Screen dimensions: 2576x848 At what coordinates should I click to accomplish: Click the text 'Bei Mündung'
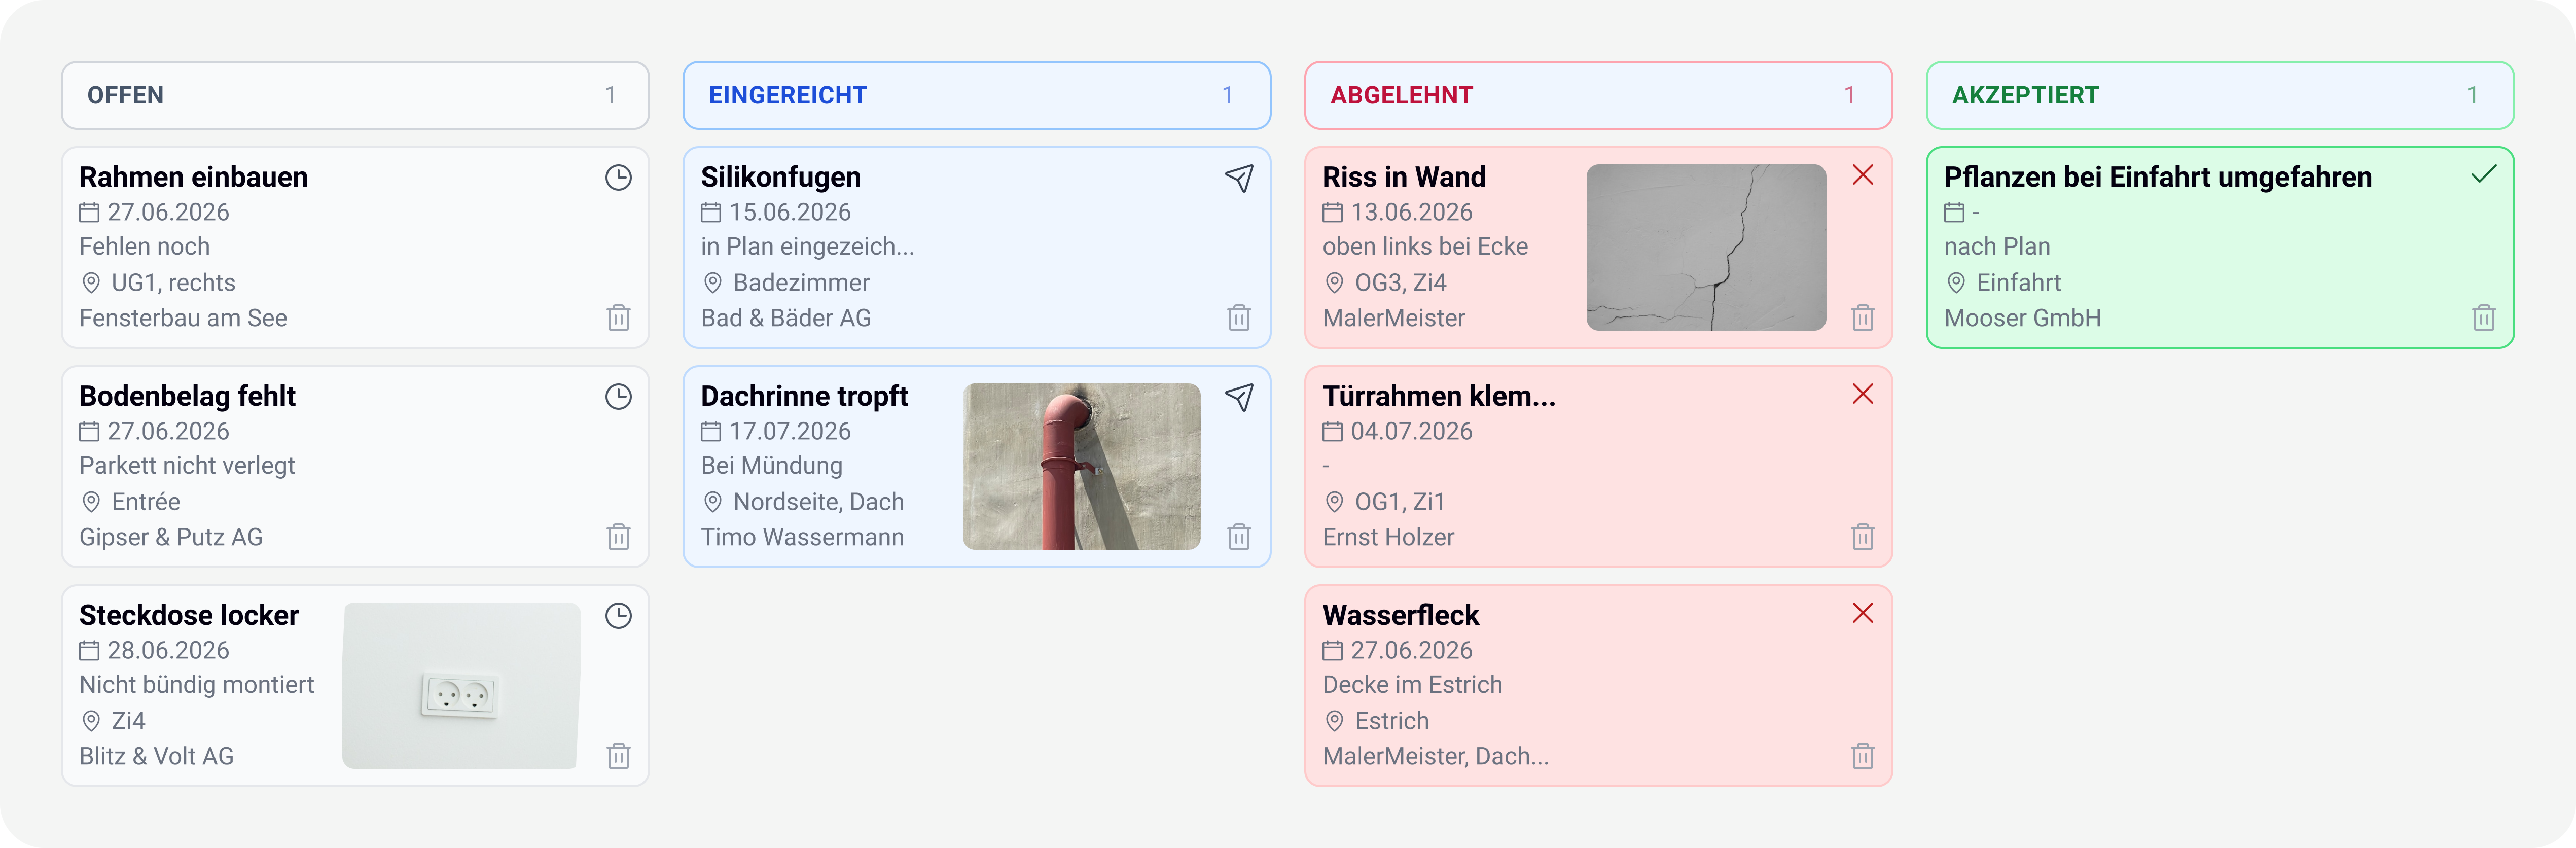point(771,465)
